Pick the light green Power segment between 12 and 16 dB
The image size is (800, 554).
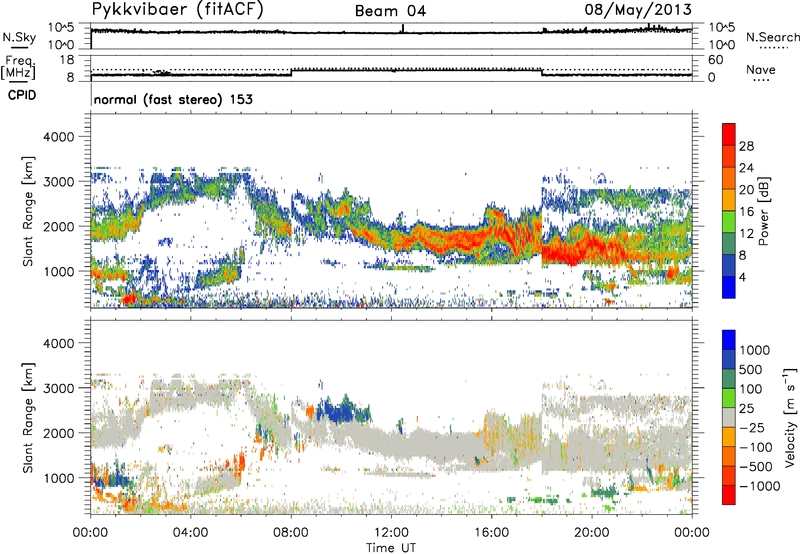(x=729, y=222)
